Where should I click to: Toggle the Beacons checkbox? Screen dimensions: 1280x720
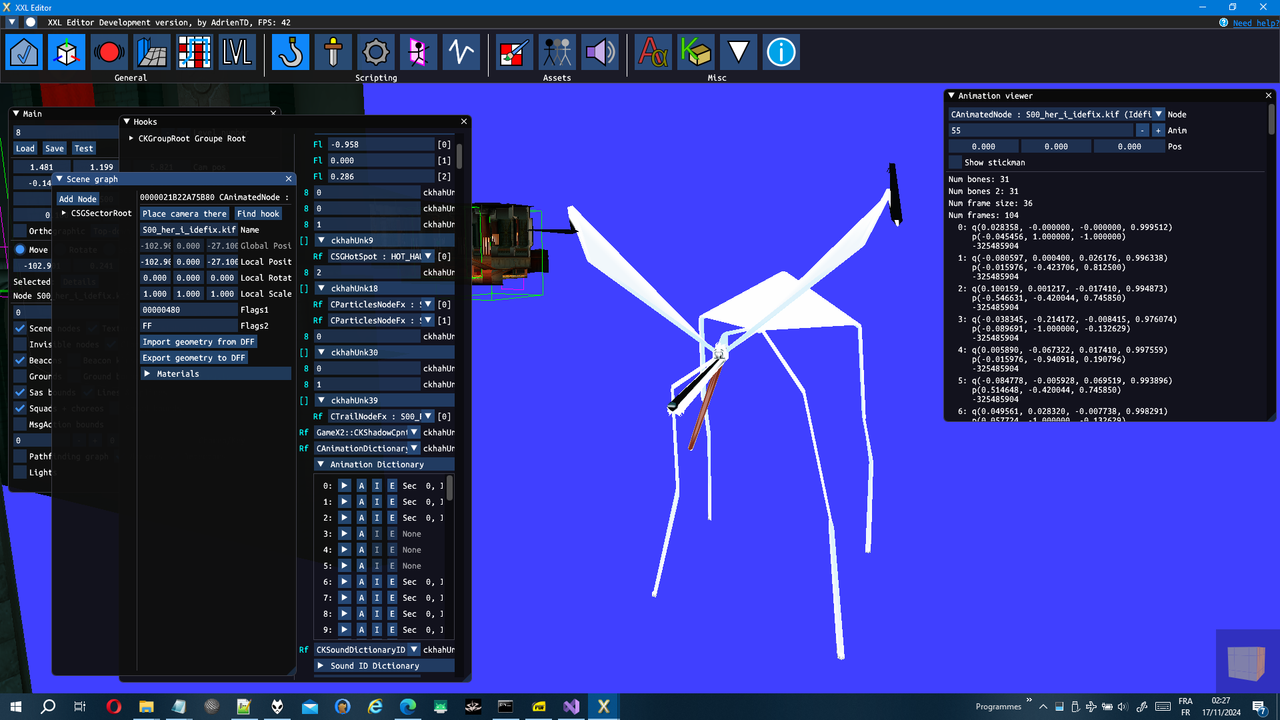20,360
